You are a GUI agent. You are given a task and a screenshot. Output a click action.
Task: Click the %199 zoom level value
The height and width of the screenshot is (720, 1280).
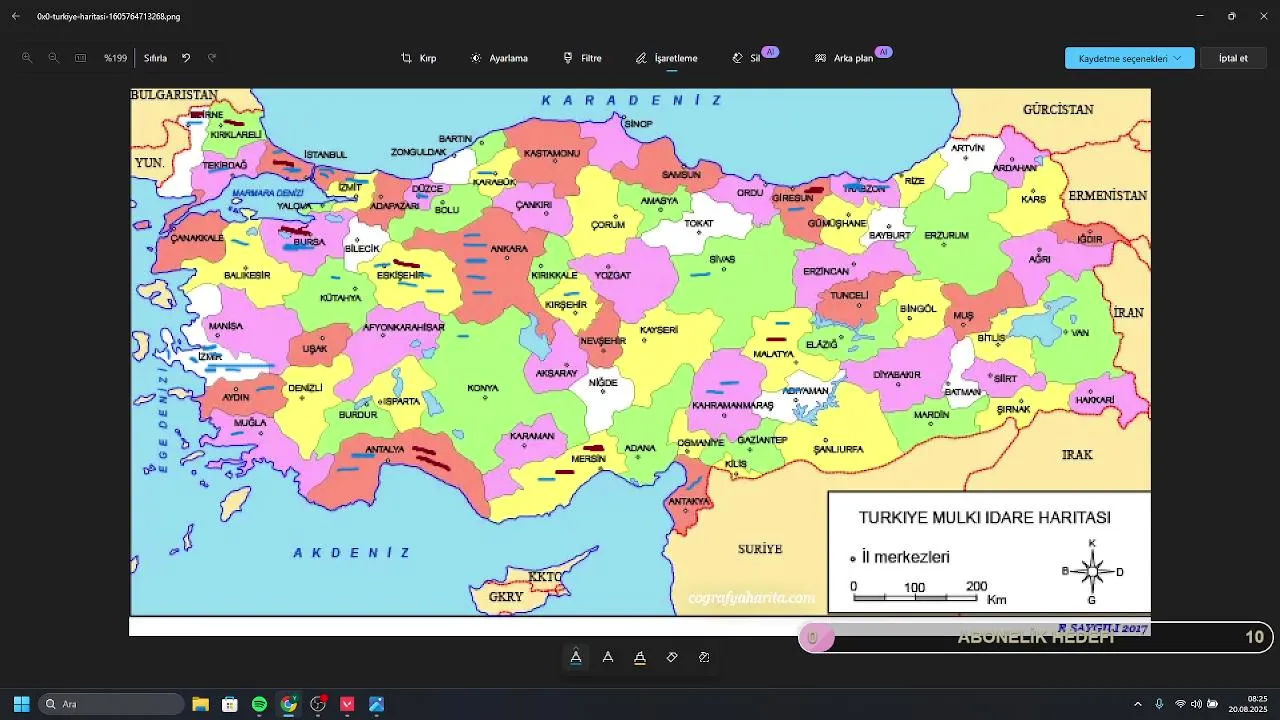click(116, 58)
